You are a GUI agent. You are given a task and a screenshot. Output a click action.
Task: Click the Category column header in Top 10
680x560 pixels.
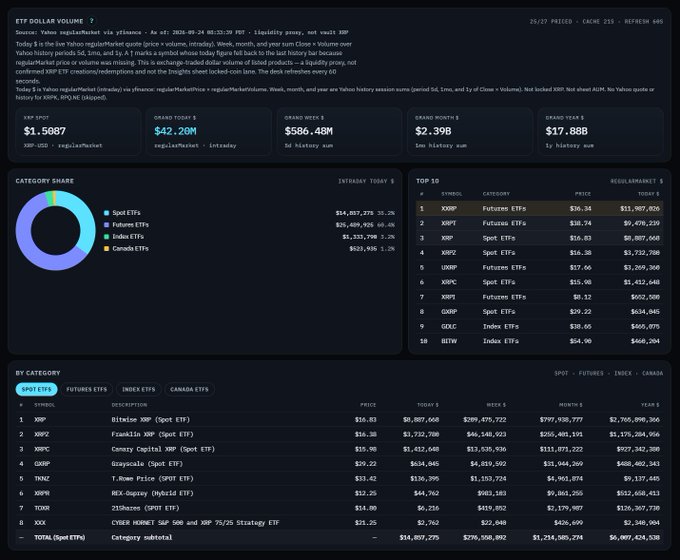(496, 194)
